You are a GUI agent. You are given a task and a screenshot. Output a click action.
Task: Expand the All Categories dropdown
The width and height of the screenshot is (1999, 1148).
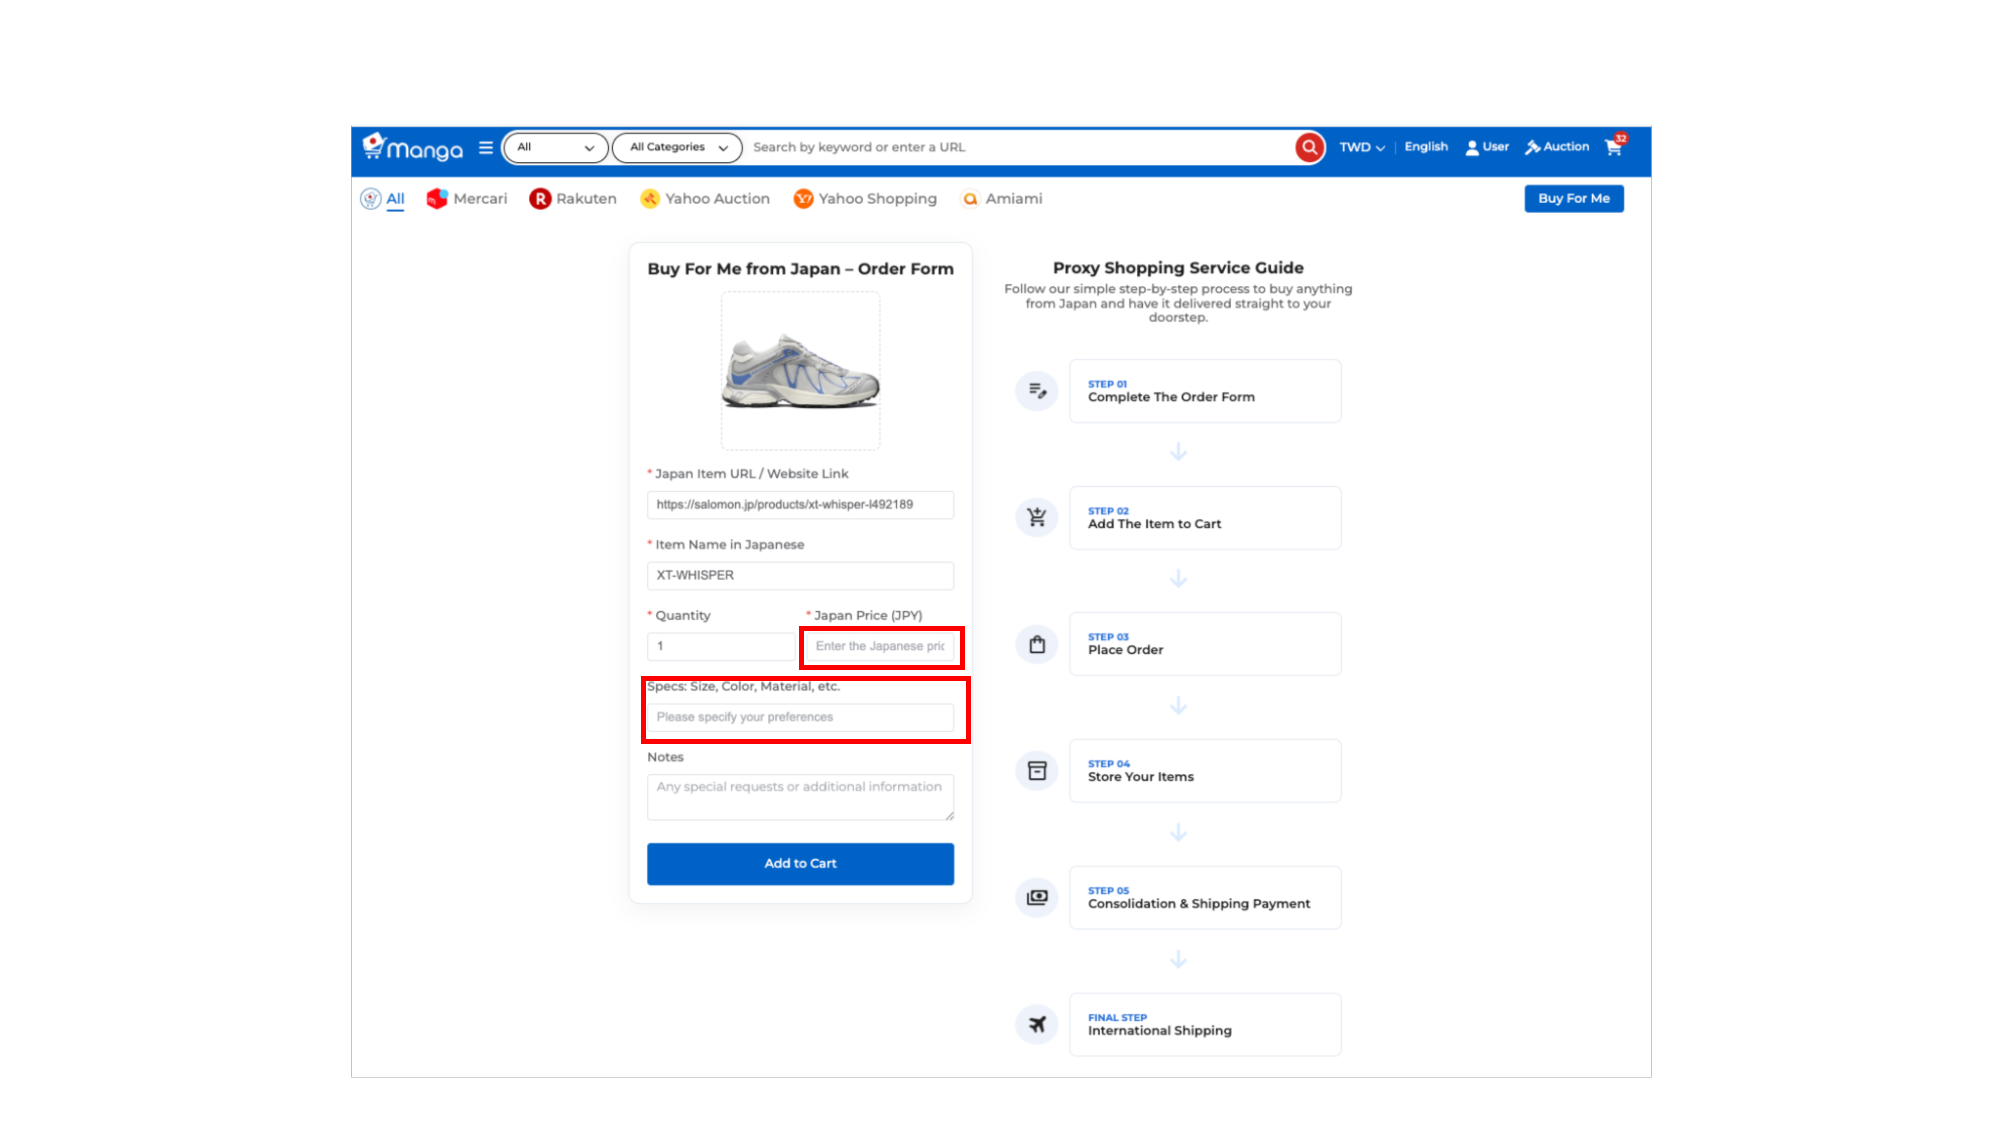(677, 147)
